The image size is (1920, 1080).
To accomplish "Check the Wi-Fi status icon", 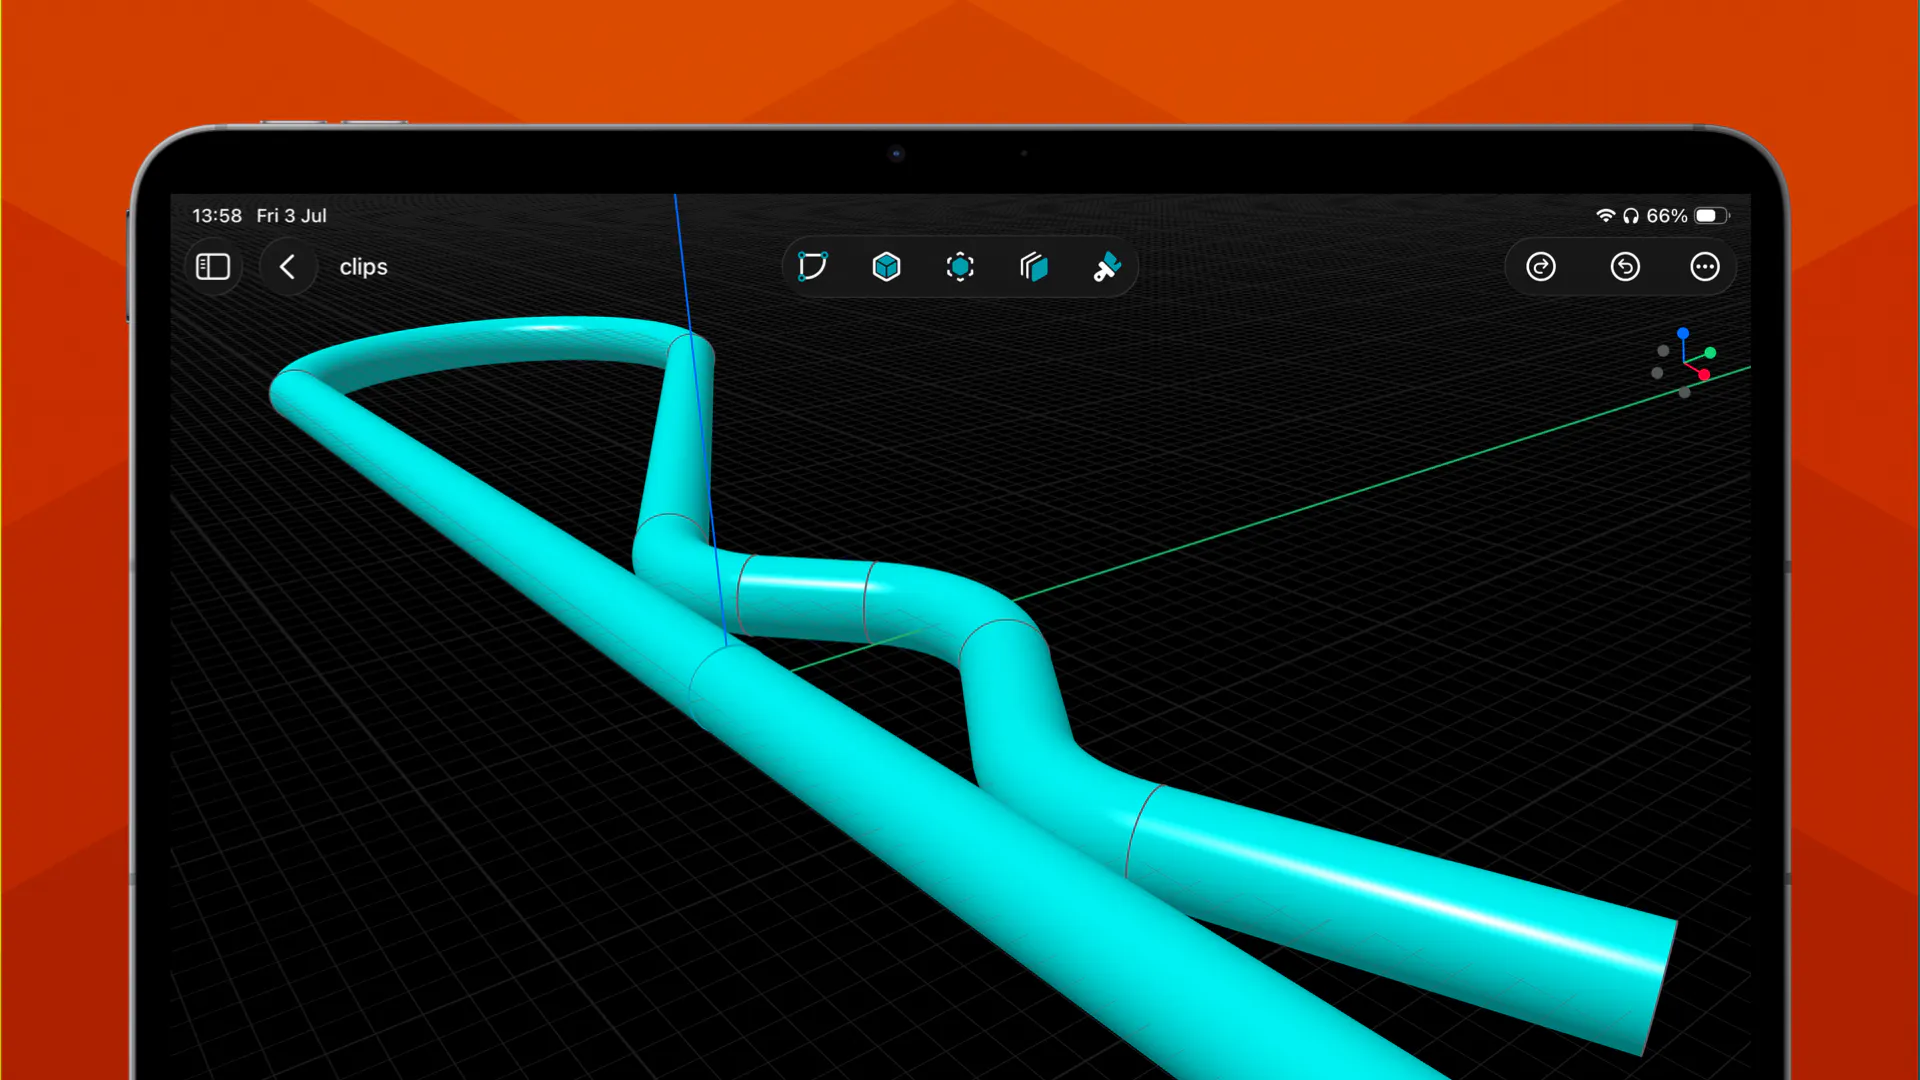I will pos(1605,215).
